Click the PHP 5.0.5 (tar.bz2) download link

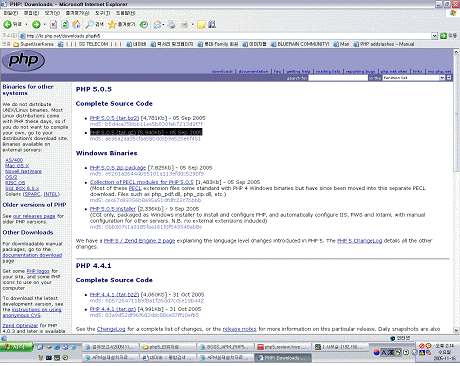coord(114,118)
